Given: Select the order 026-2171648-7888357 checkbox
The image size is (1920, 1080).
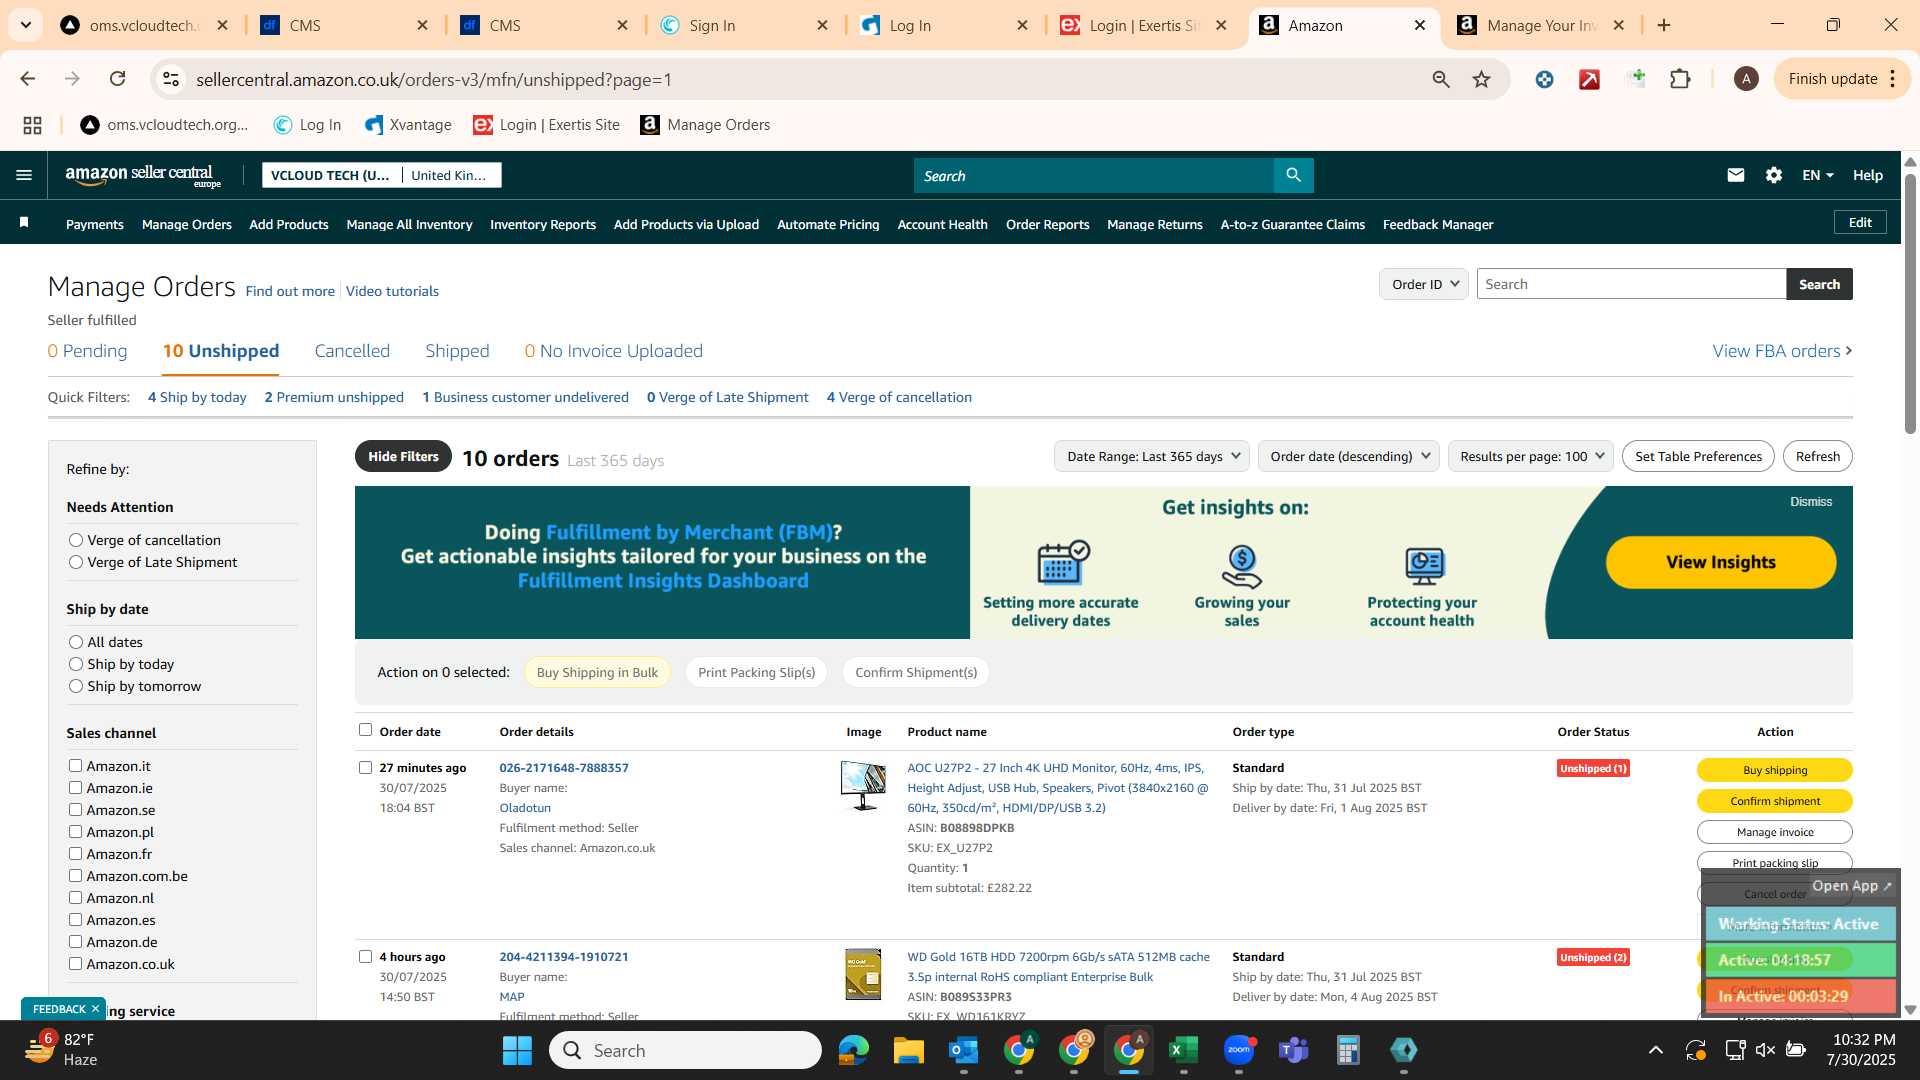Looking at the screenshot, I should (x=365, y=768).
